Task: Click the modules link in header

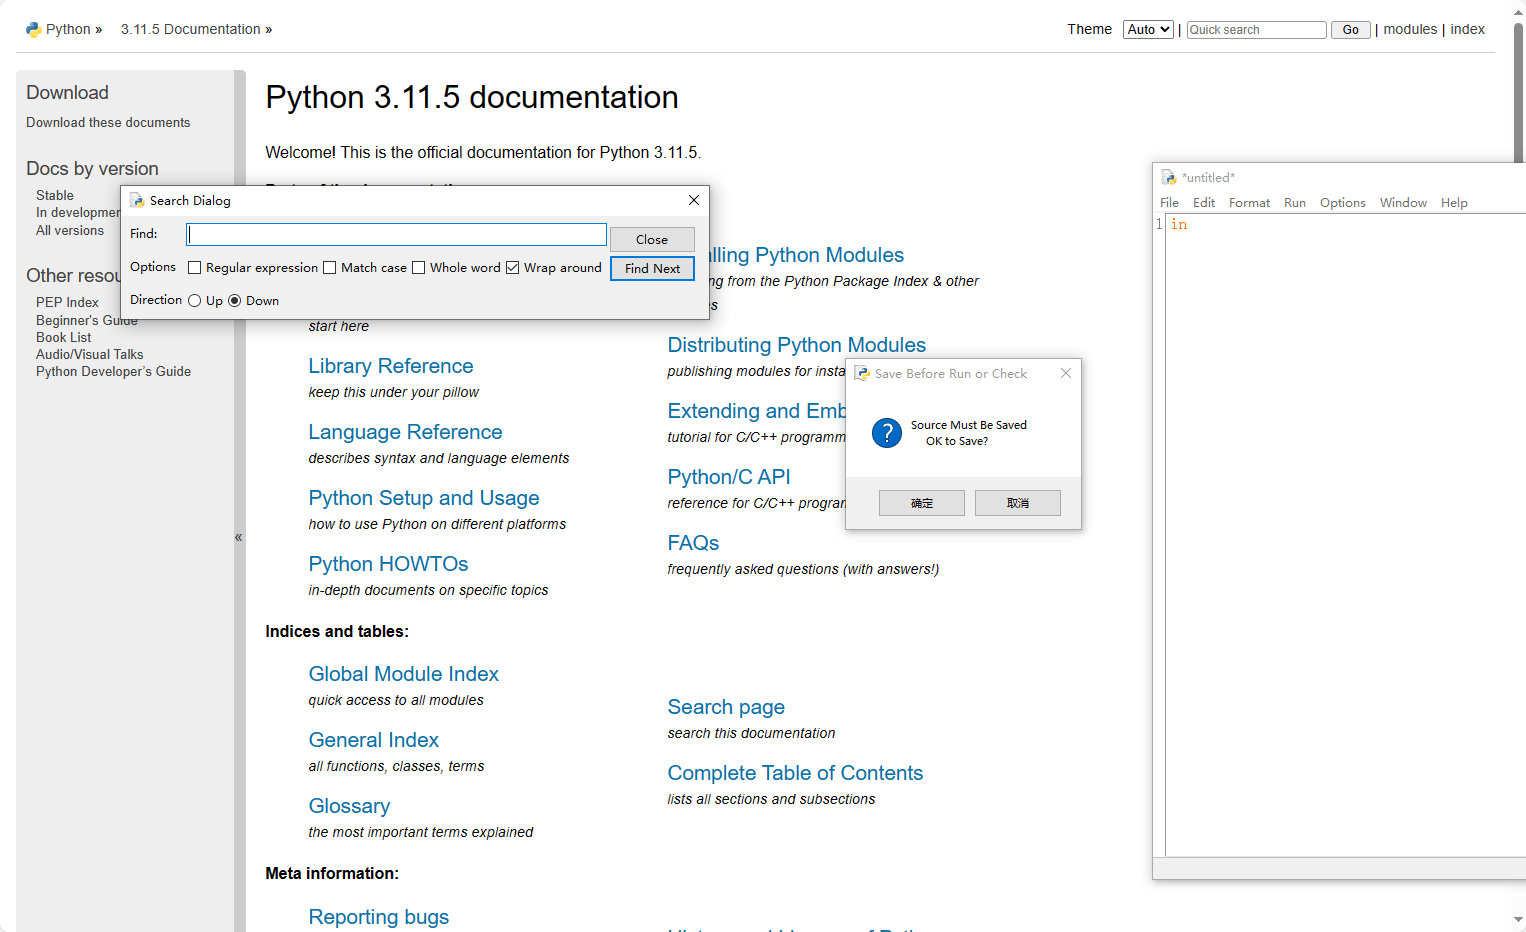Action: 1410,29
